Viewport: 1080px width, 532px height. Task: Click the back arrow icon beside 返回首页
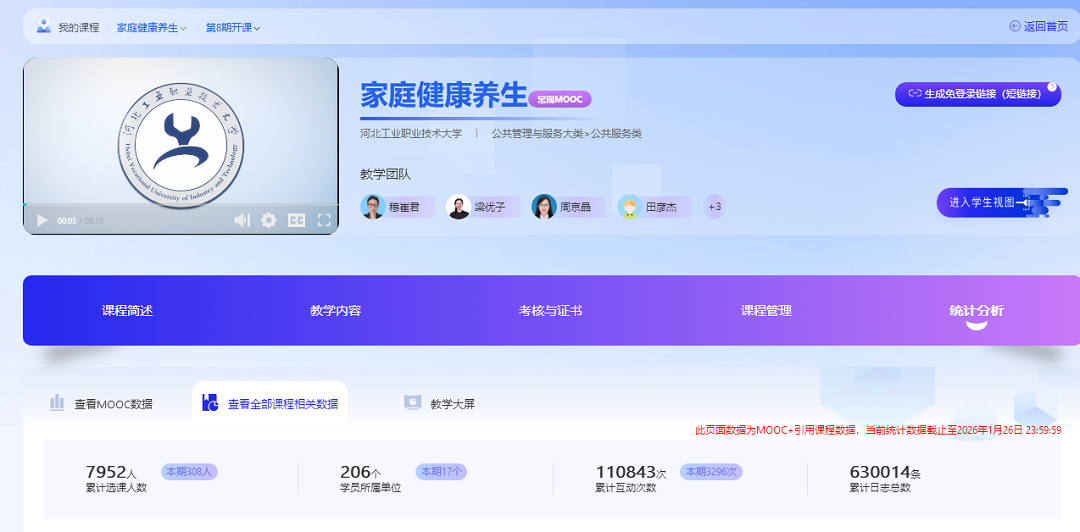pos(1015,26)
